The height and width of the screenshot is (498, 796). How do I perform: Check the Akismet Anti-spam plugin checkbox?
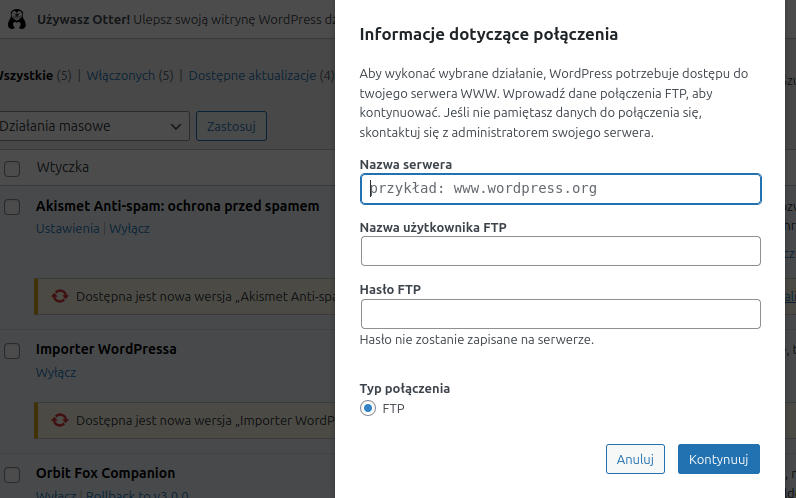coord(12,207)
